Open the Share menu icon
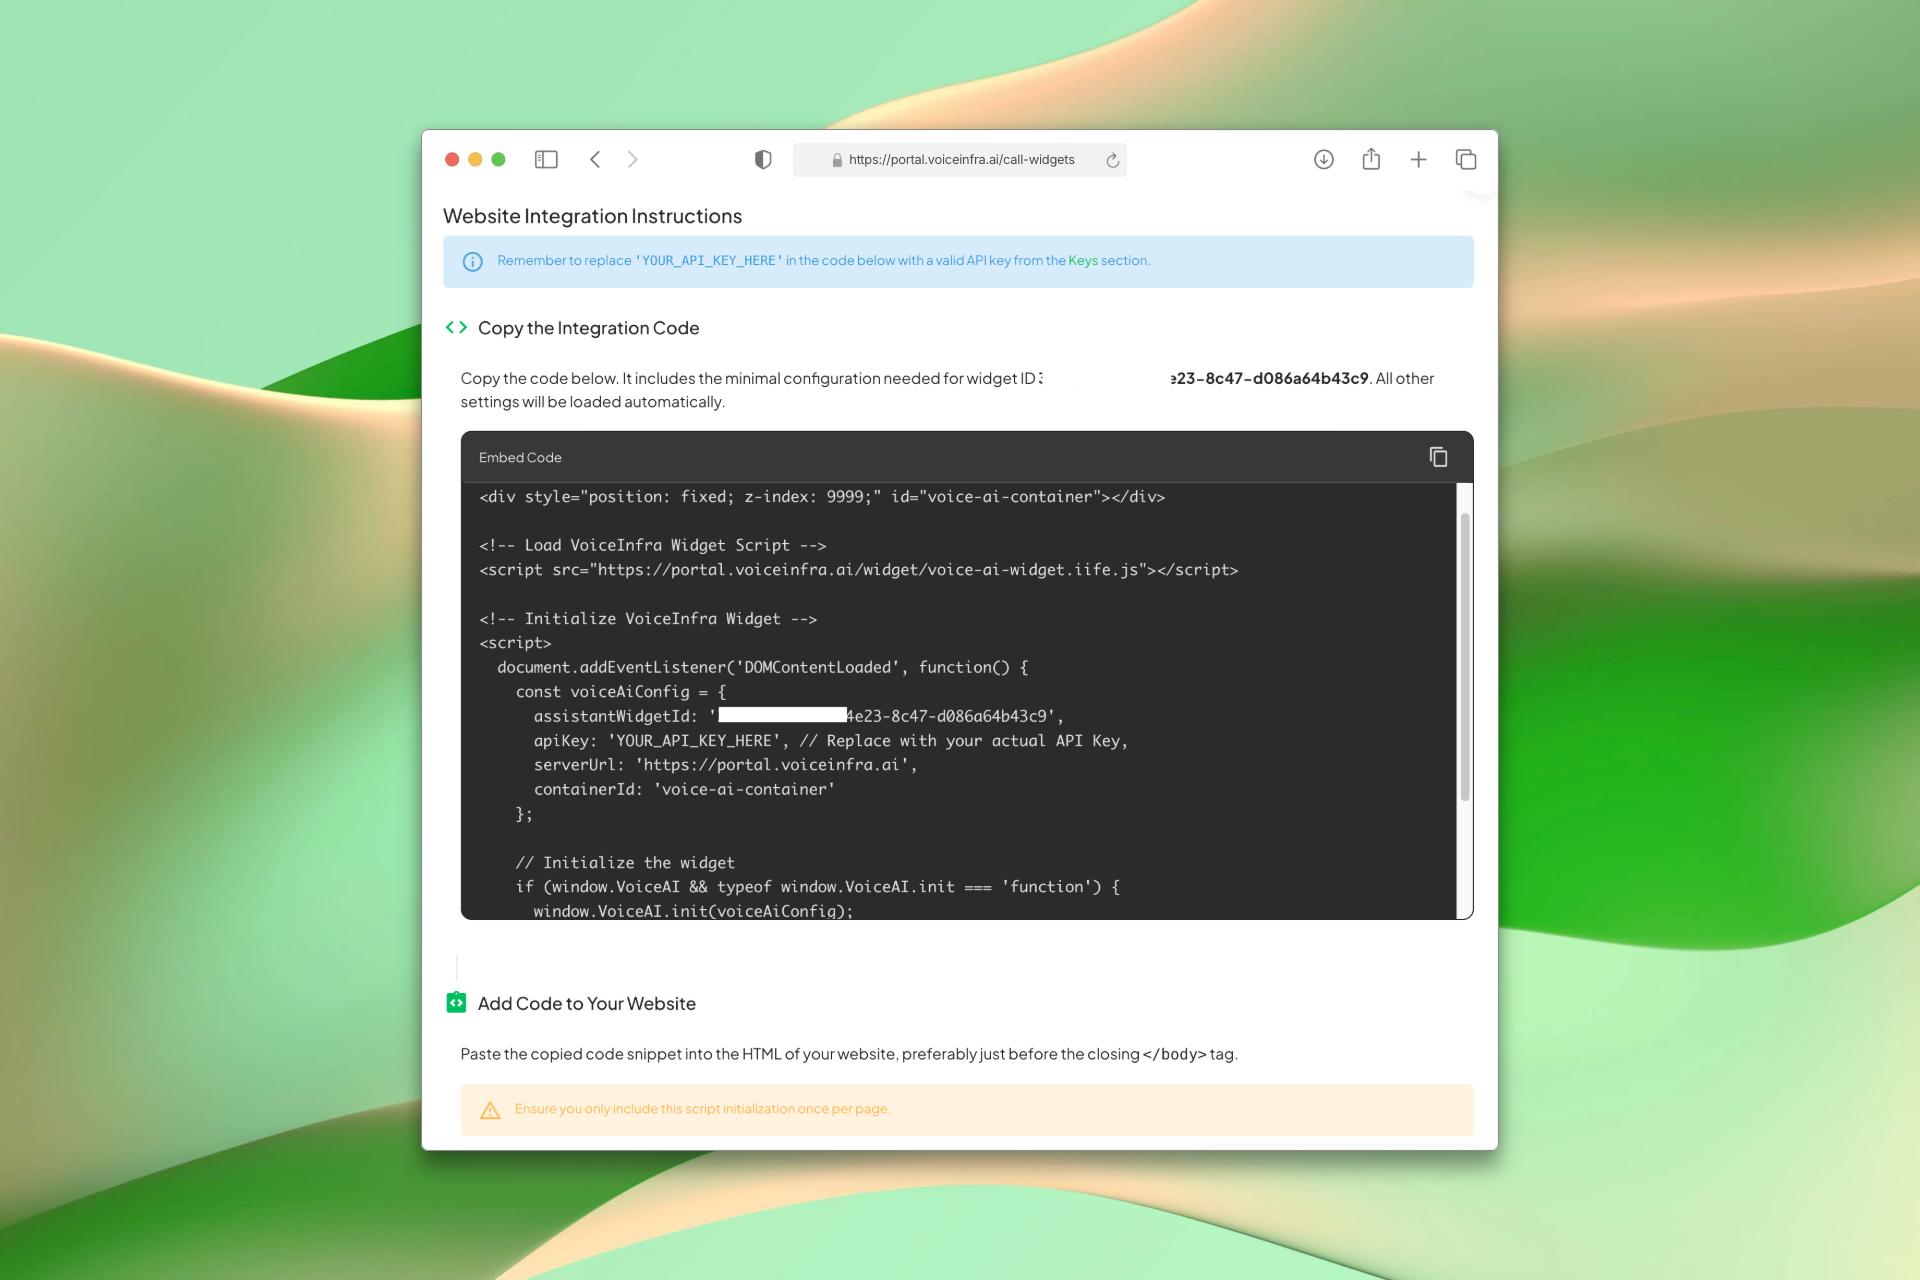 point(1371,159)
